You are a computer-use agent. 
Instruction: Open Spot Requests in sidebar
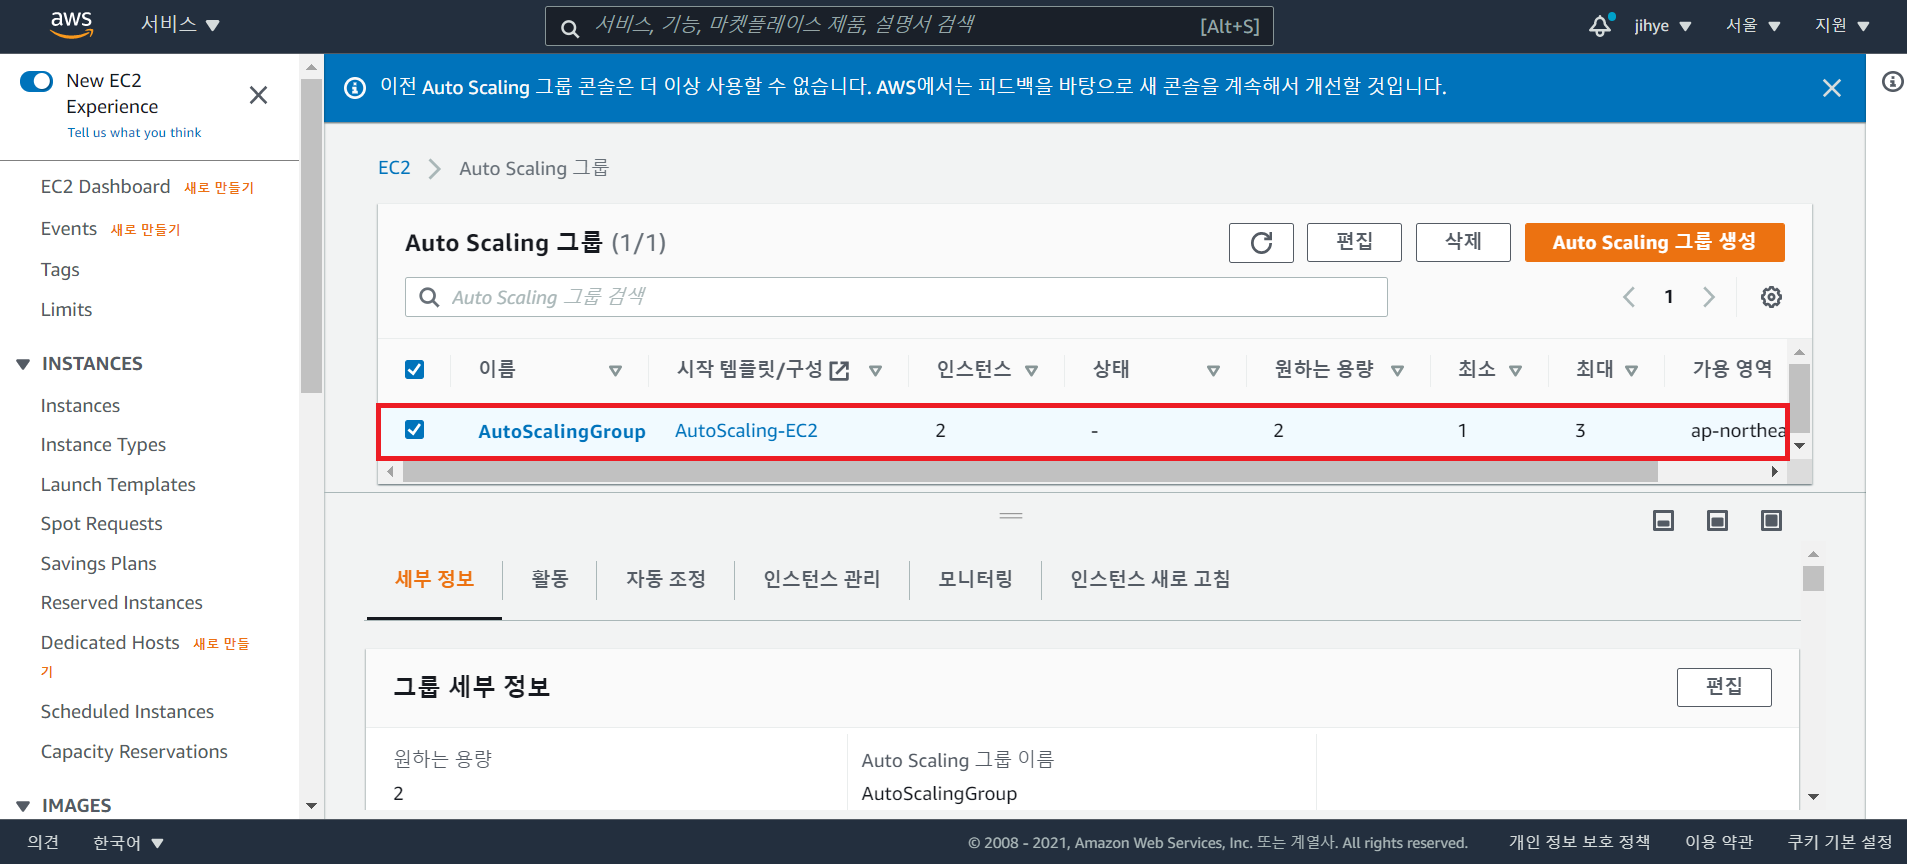tap(101, 524)
